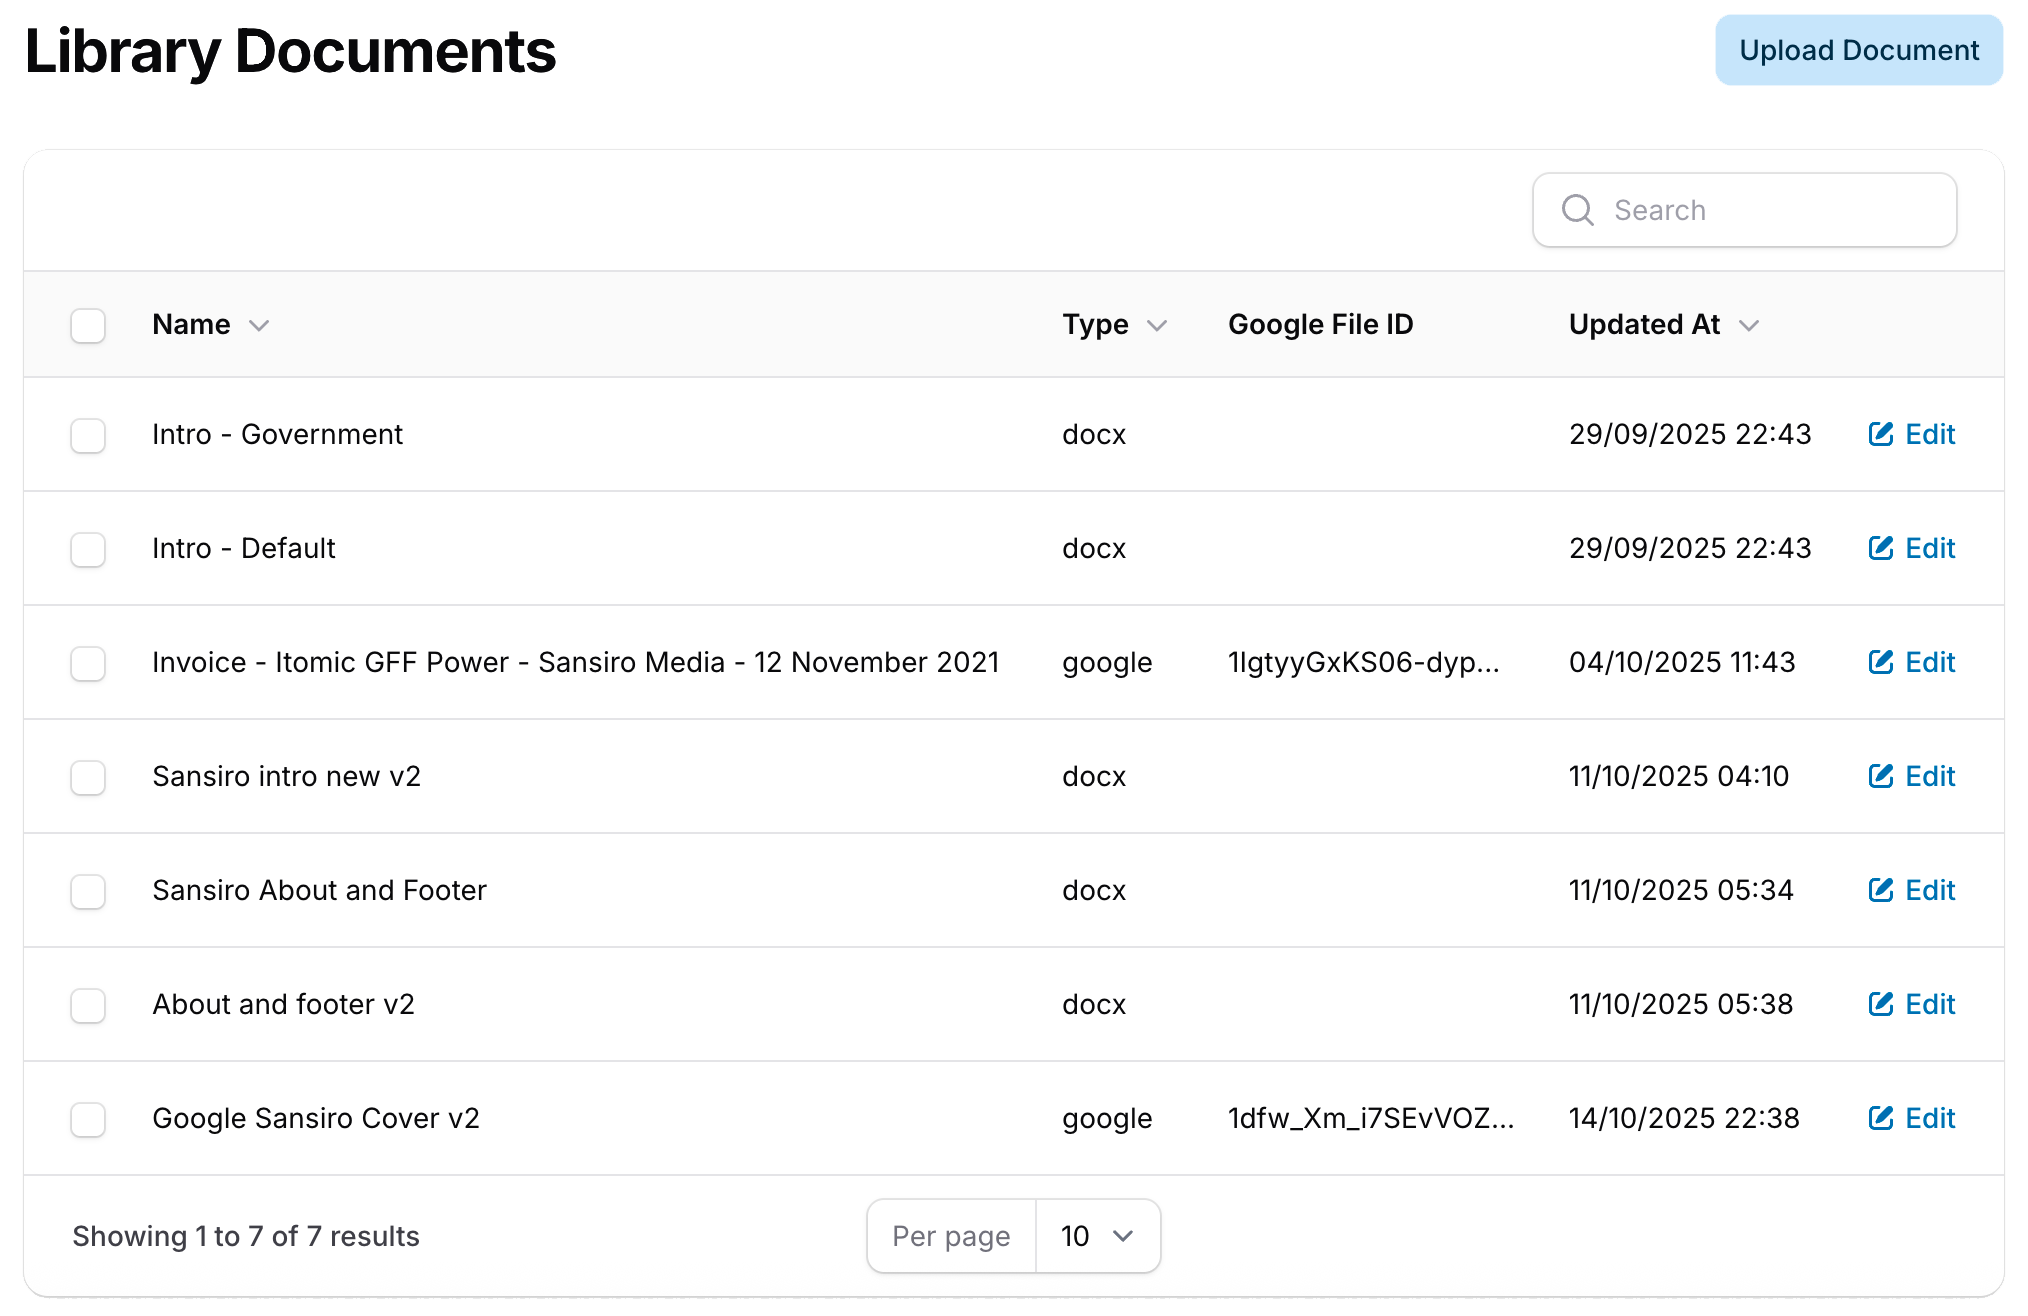Sort by the Type column chevron

pos(1157,325)
